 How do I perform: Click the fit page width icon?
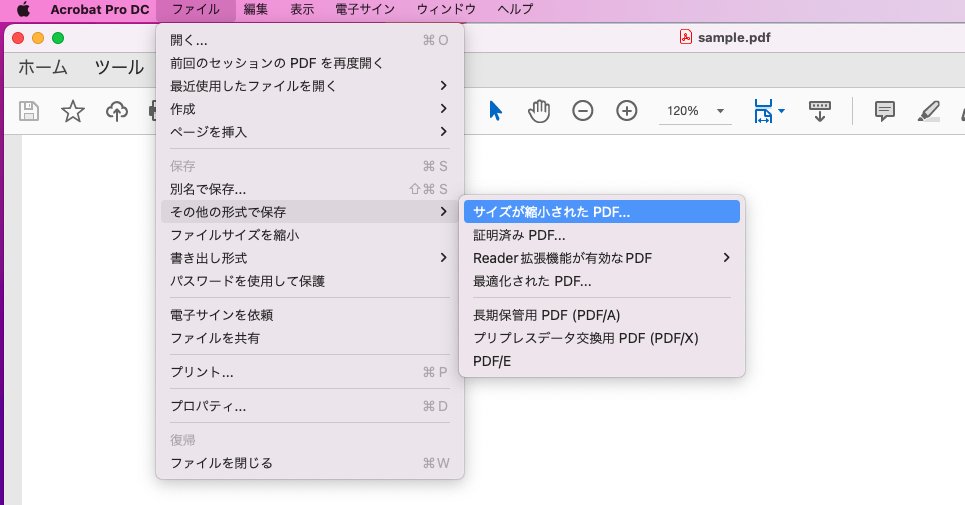click(763, 111)
